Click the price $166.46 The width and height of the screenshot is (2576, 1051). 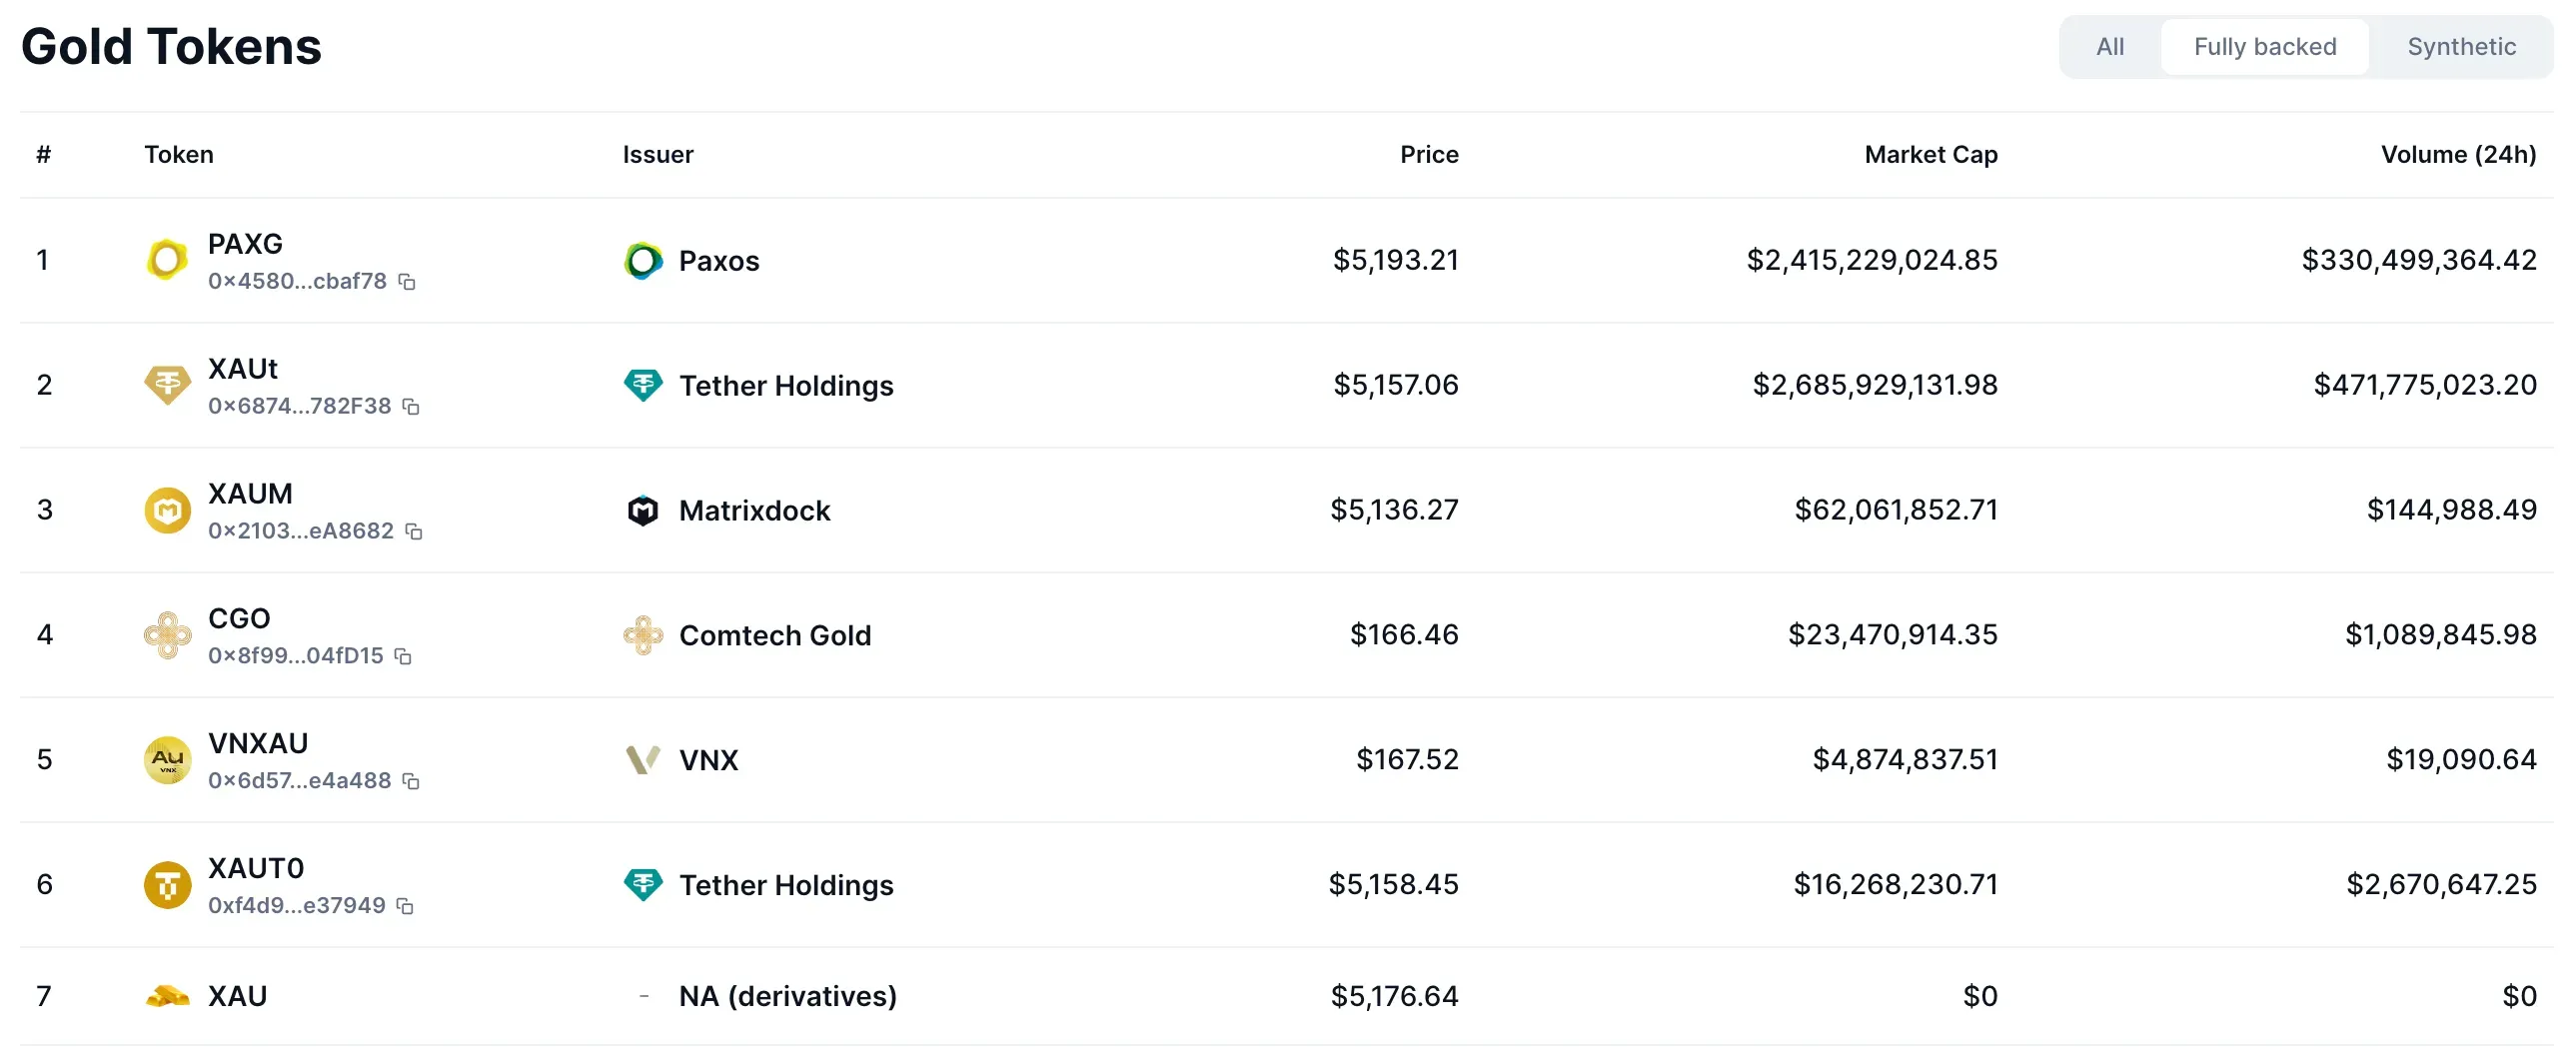(1404, 635)
